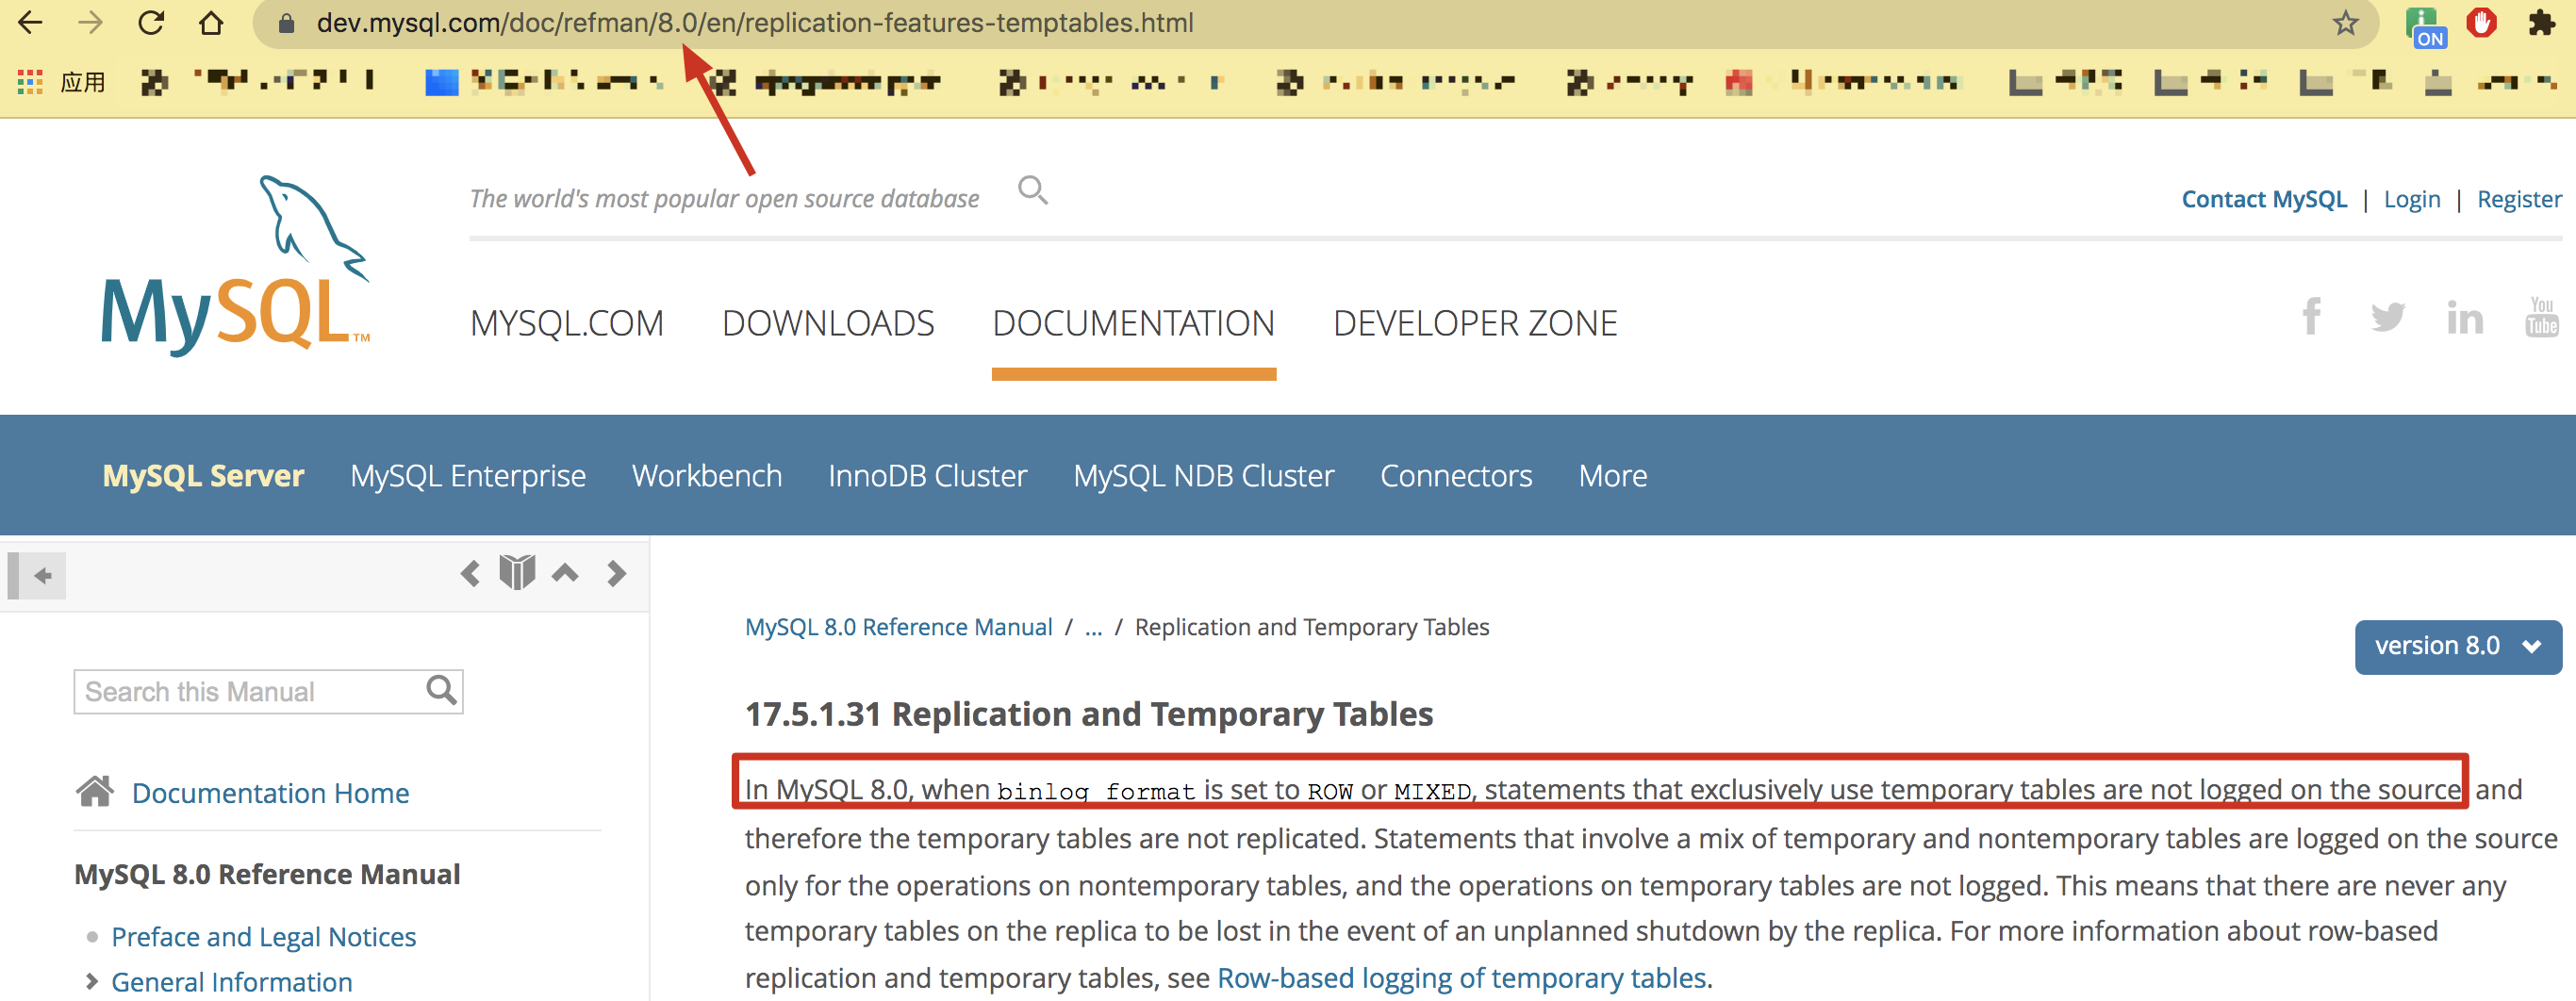Open InnoDB Cluster section

pos(927,476)
